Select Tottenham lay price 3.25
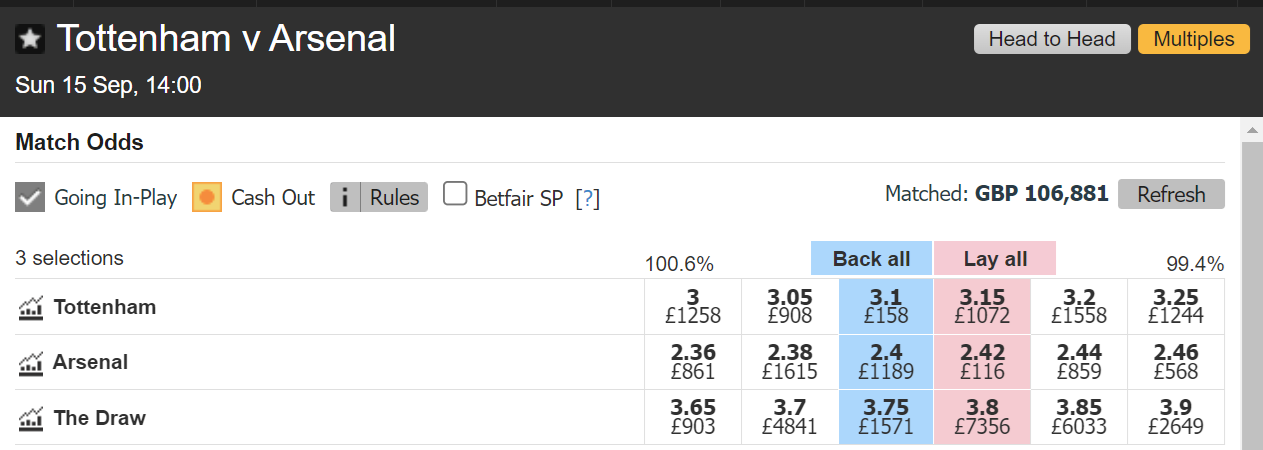This screenshot has width=1263, height=450. [1175, 306]
